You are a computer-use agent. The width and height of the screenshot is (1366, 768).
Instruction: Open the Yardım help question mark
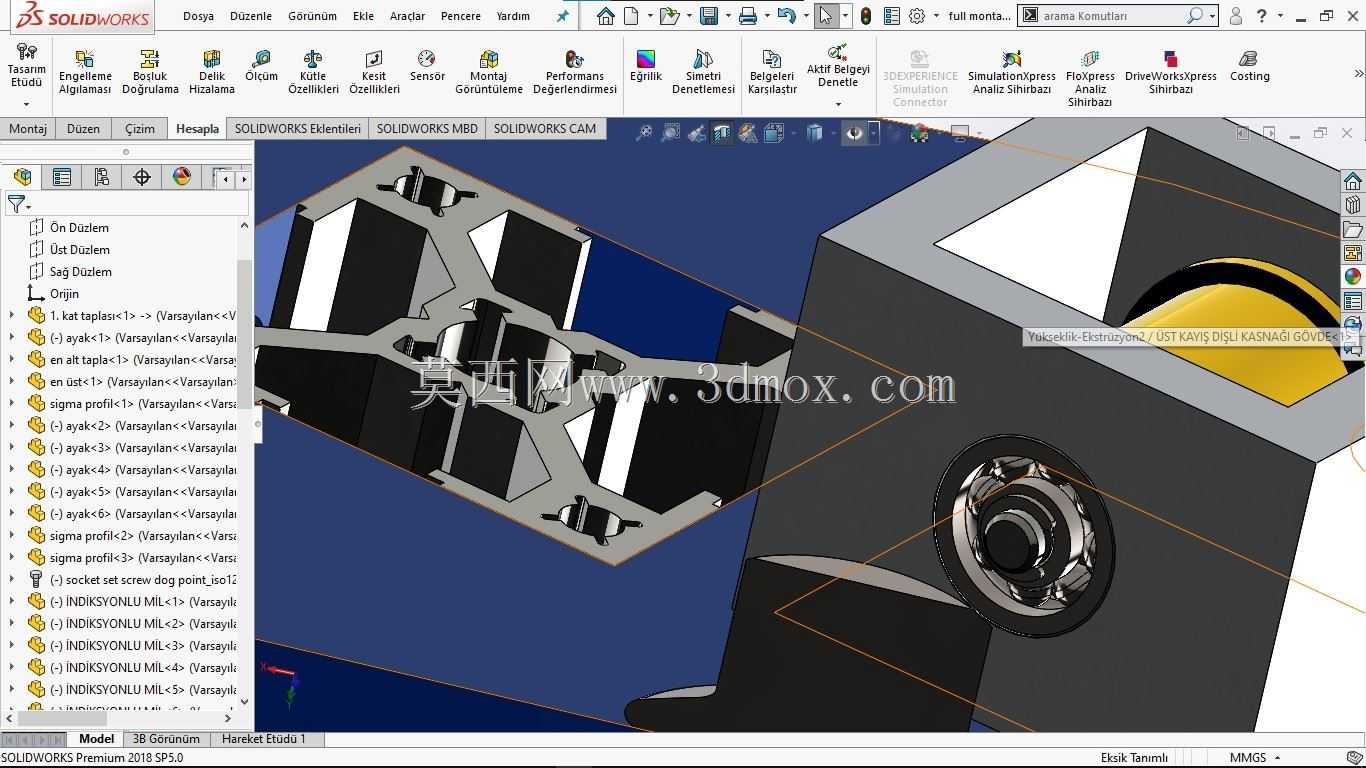[x=1261, y=16]
